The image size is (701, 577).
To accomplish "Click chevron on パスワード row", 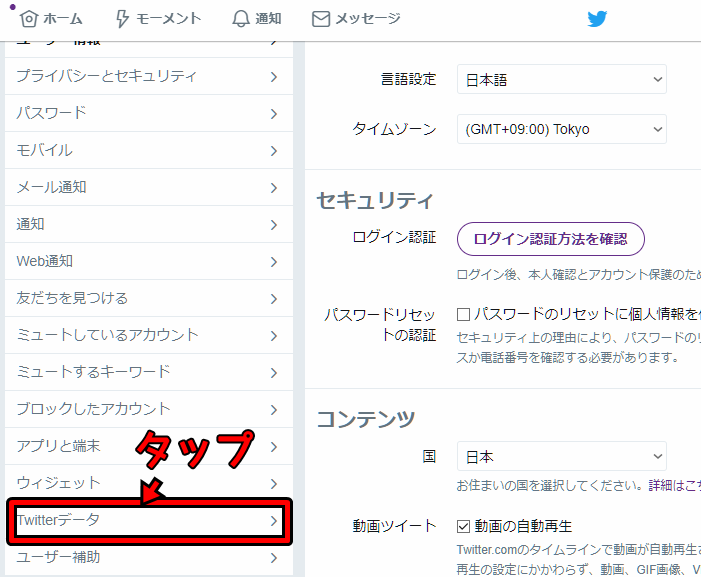I will (274, 114).
